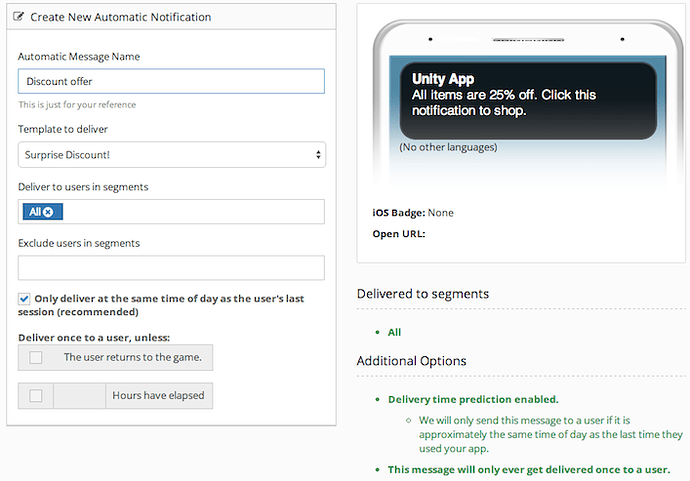This screenshot has height=481, width=690.
Task: Click the Exclude users in segments field
Action: tap(171, 268)
